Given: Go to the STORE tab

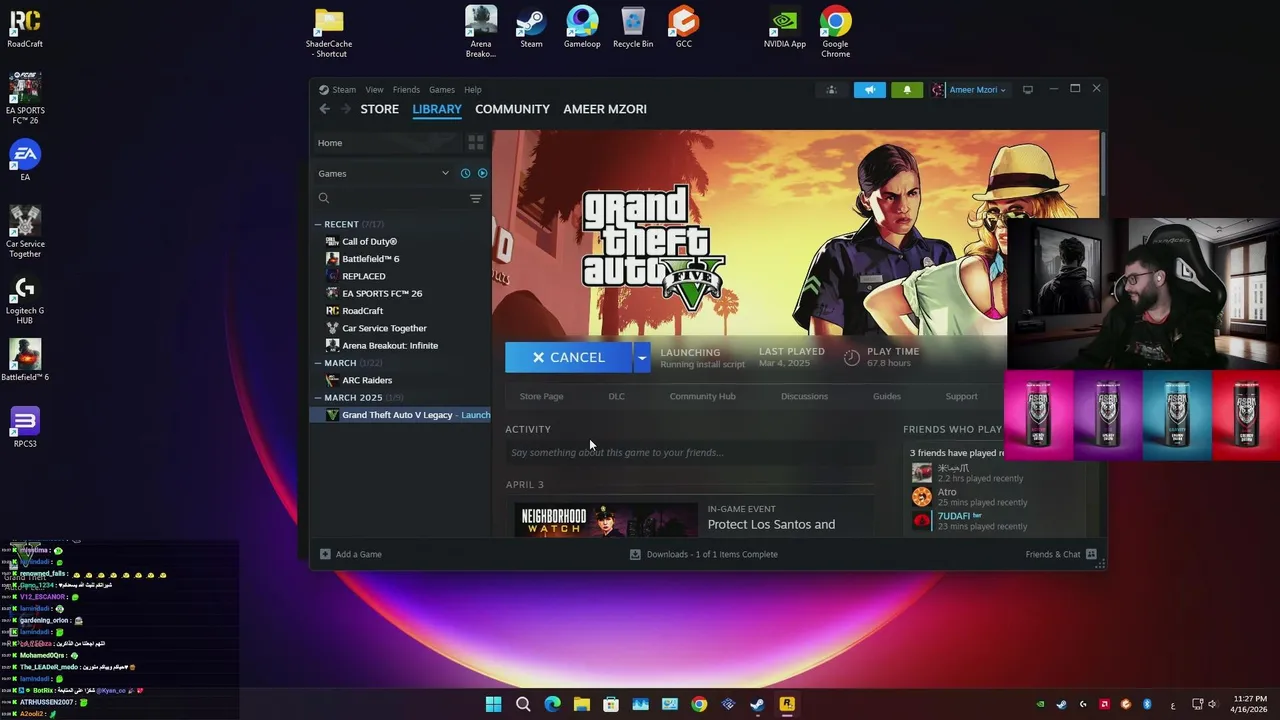Looking at the screenshot, I should click(x=379, y=109).
